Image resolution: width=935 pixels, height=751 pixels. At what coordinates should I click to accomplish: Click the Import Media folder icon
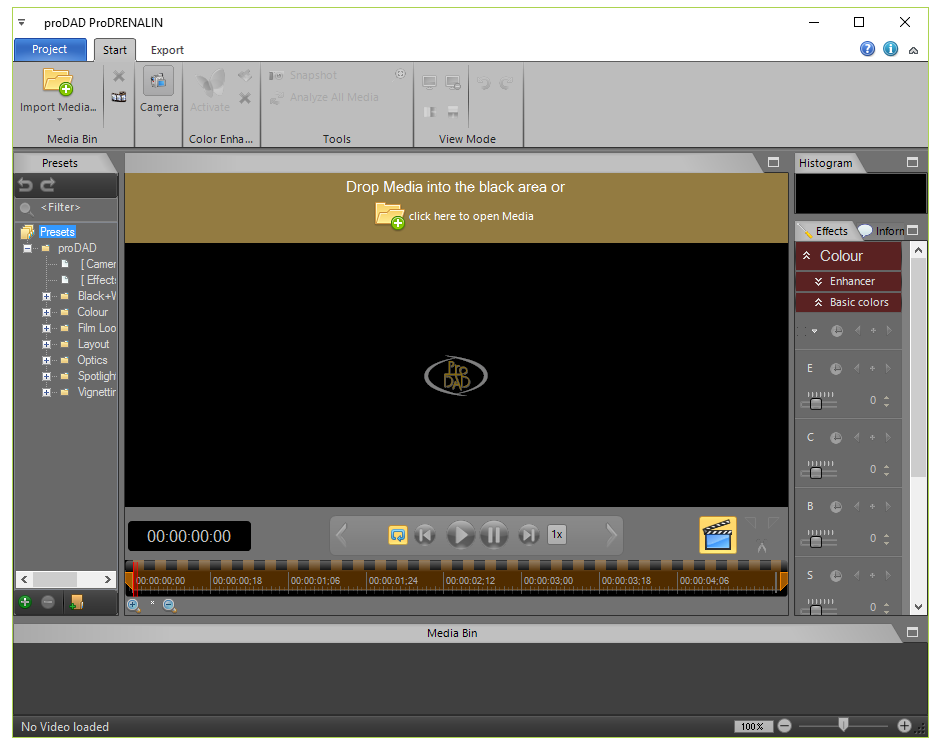pyautogui.click(x=58, y=82)
